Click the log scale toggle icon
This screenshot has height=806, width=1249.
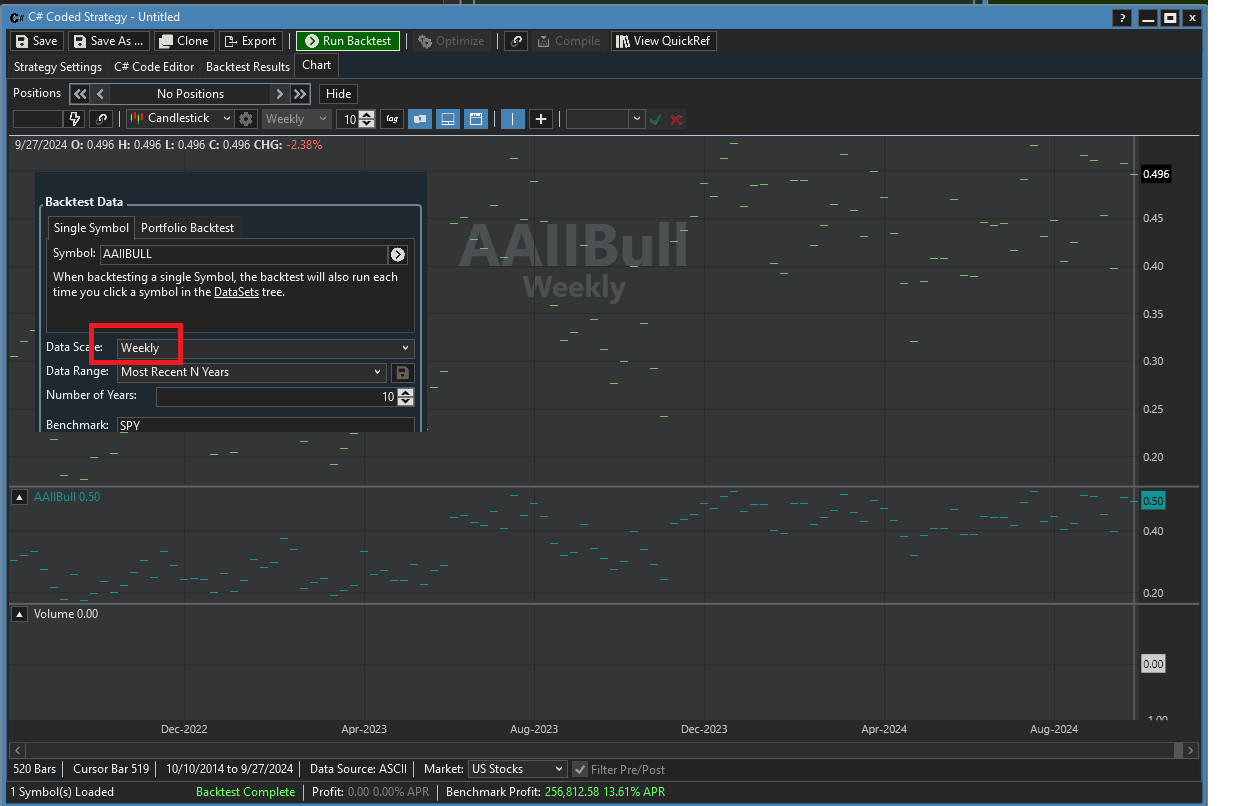click(392, 119)
